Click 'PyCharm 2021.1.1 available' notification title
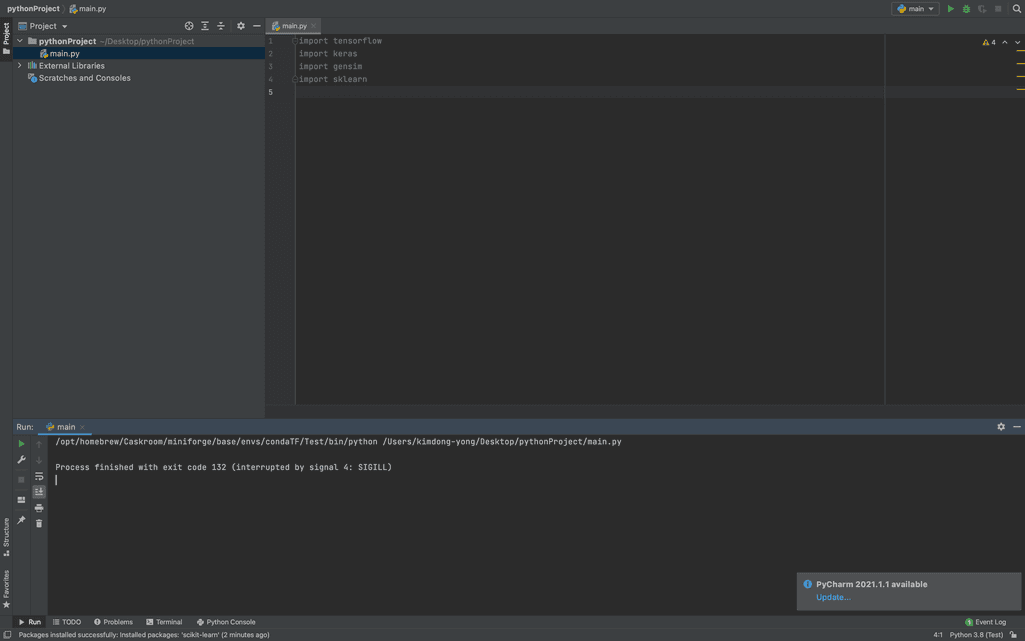1025x641 pixels. point(871,584)
